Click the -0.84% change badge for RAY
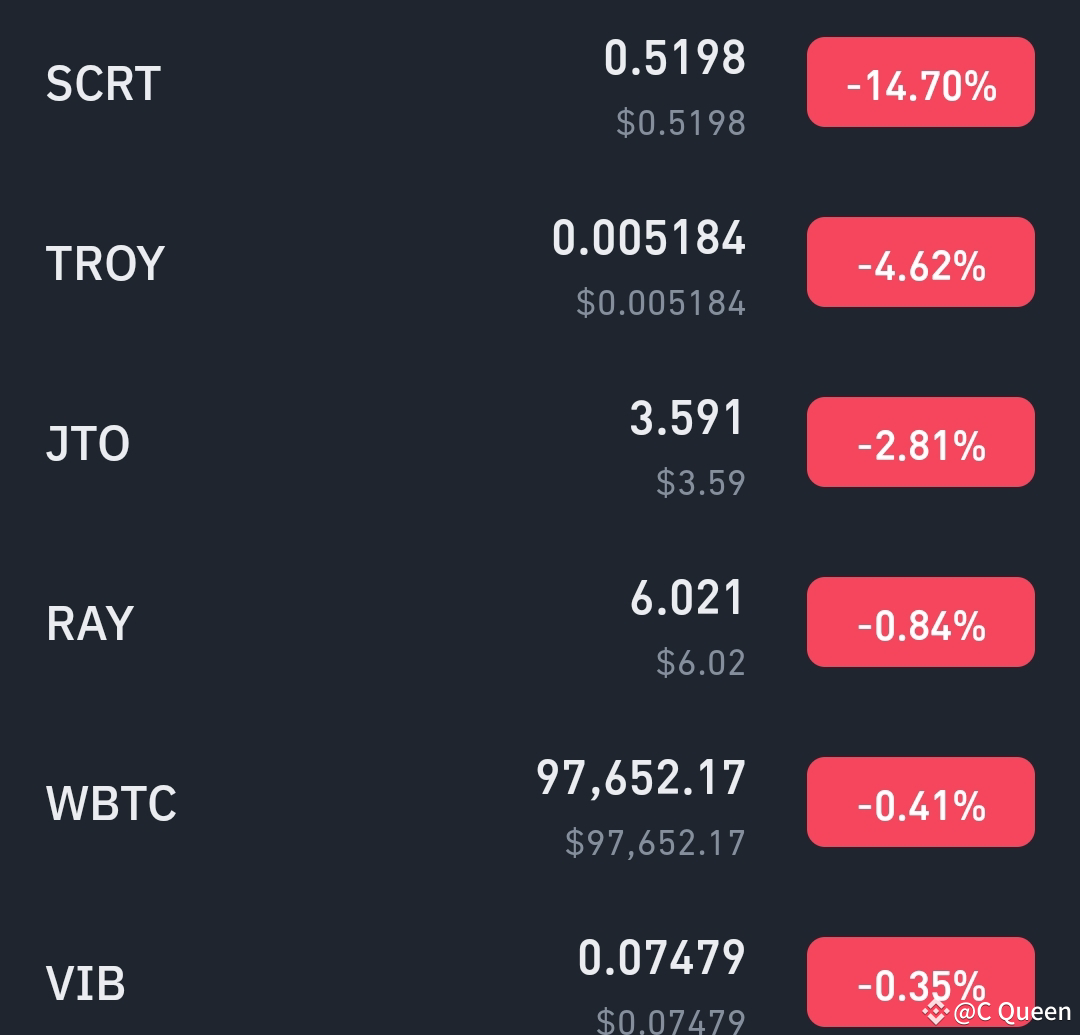 coord(920,621)
